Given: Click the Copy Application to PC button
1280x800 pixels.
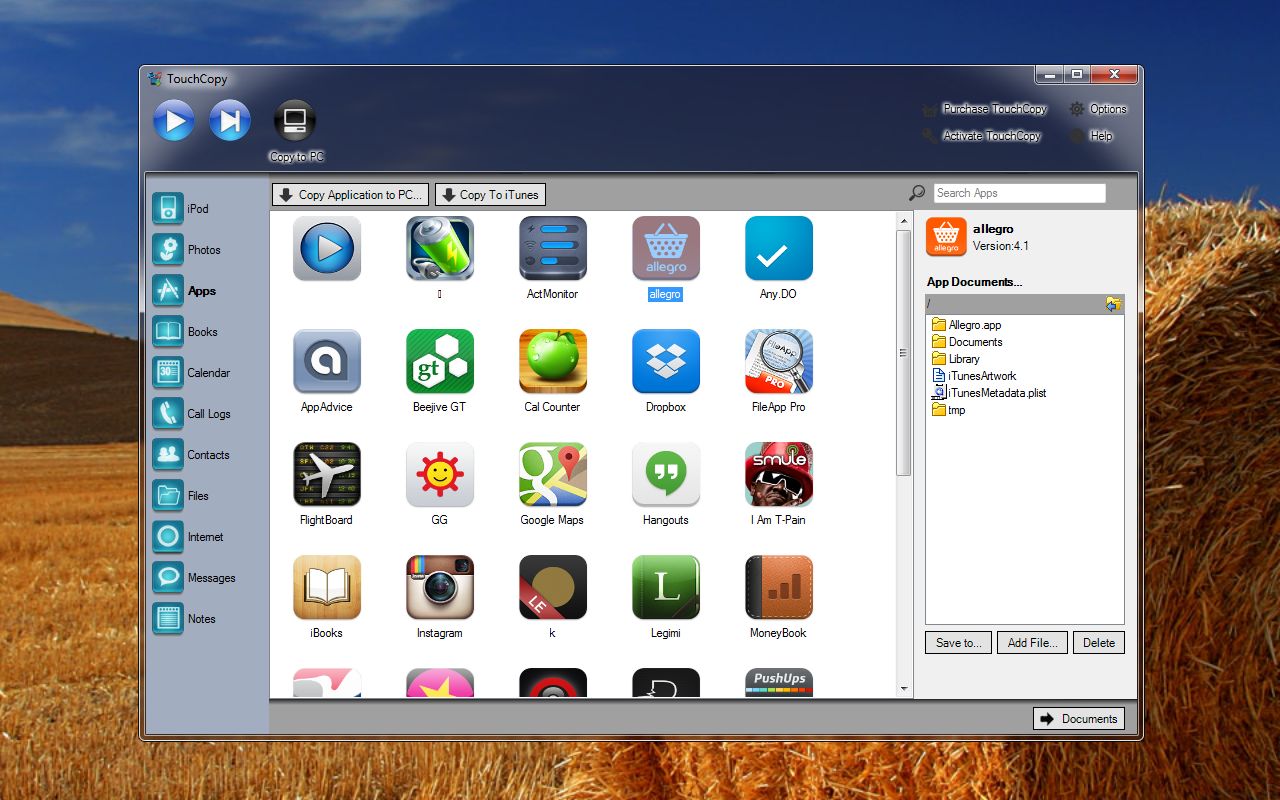Looking at the screenshot, I should tap(351, 195).
